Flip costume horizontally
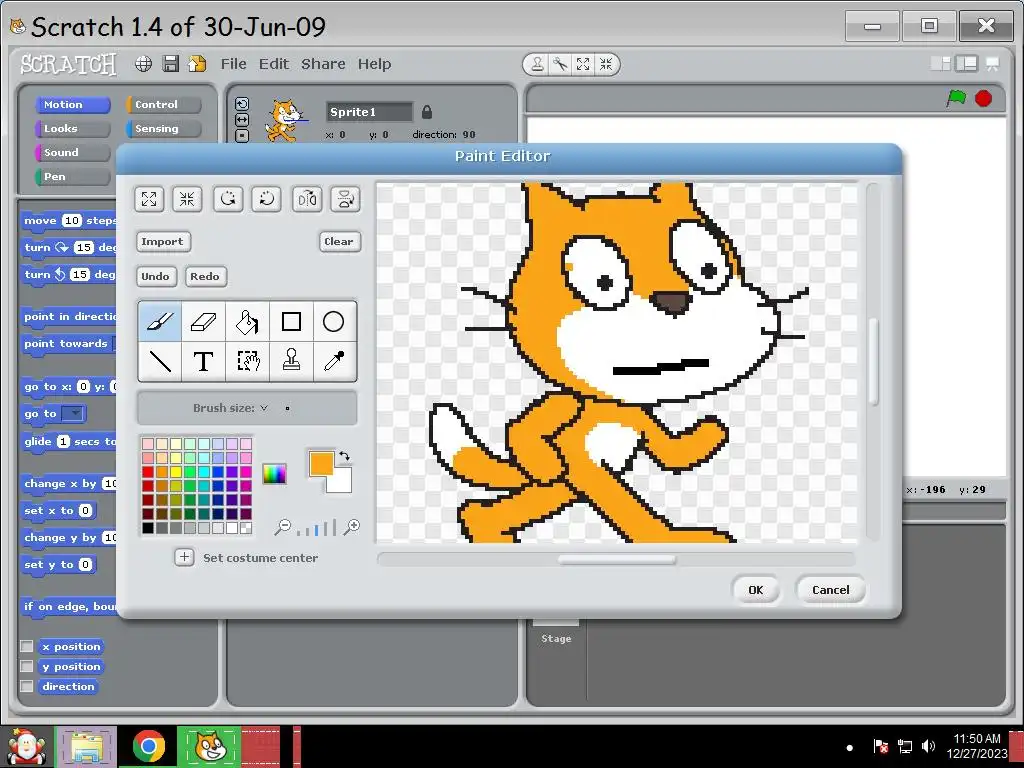The image size is (1024, 768). [x=307, y=199]
